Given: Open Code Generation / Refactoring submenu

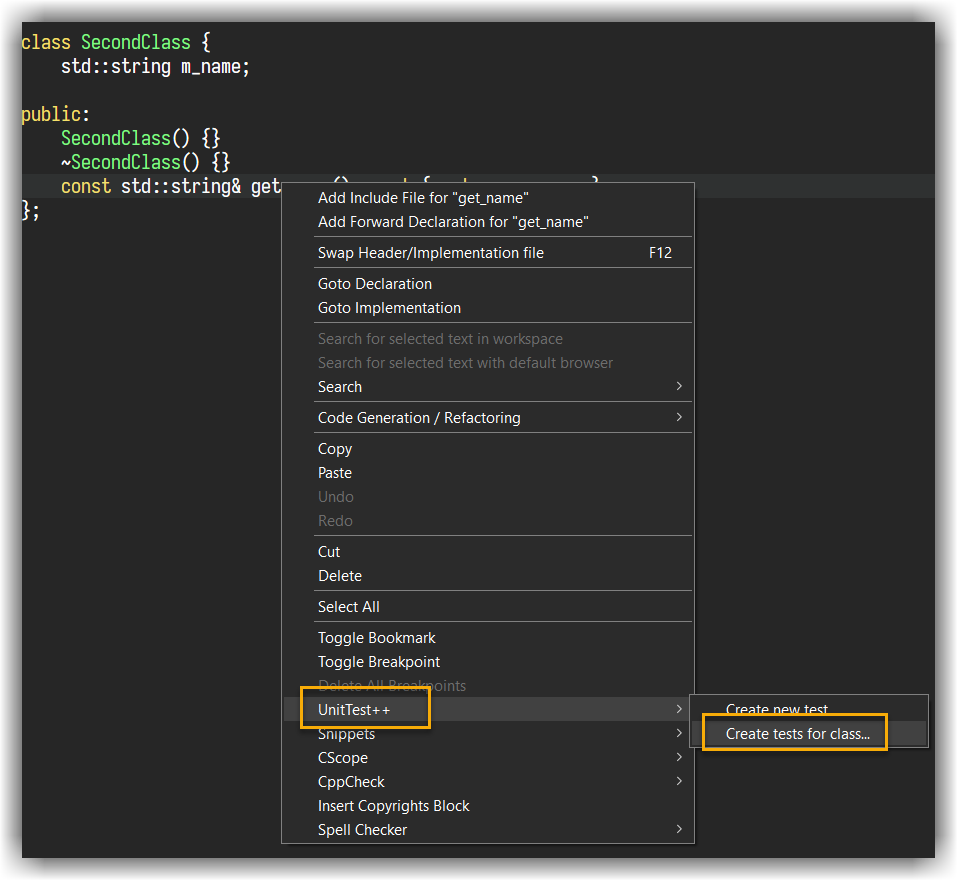Looking at the screenshot, I should (419, 418).
